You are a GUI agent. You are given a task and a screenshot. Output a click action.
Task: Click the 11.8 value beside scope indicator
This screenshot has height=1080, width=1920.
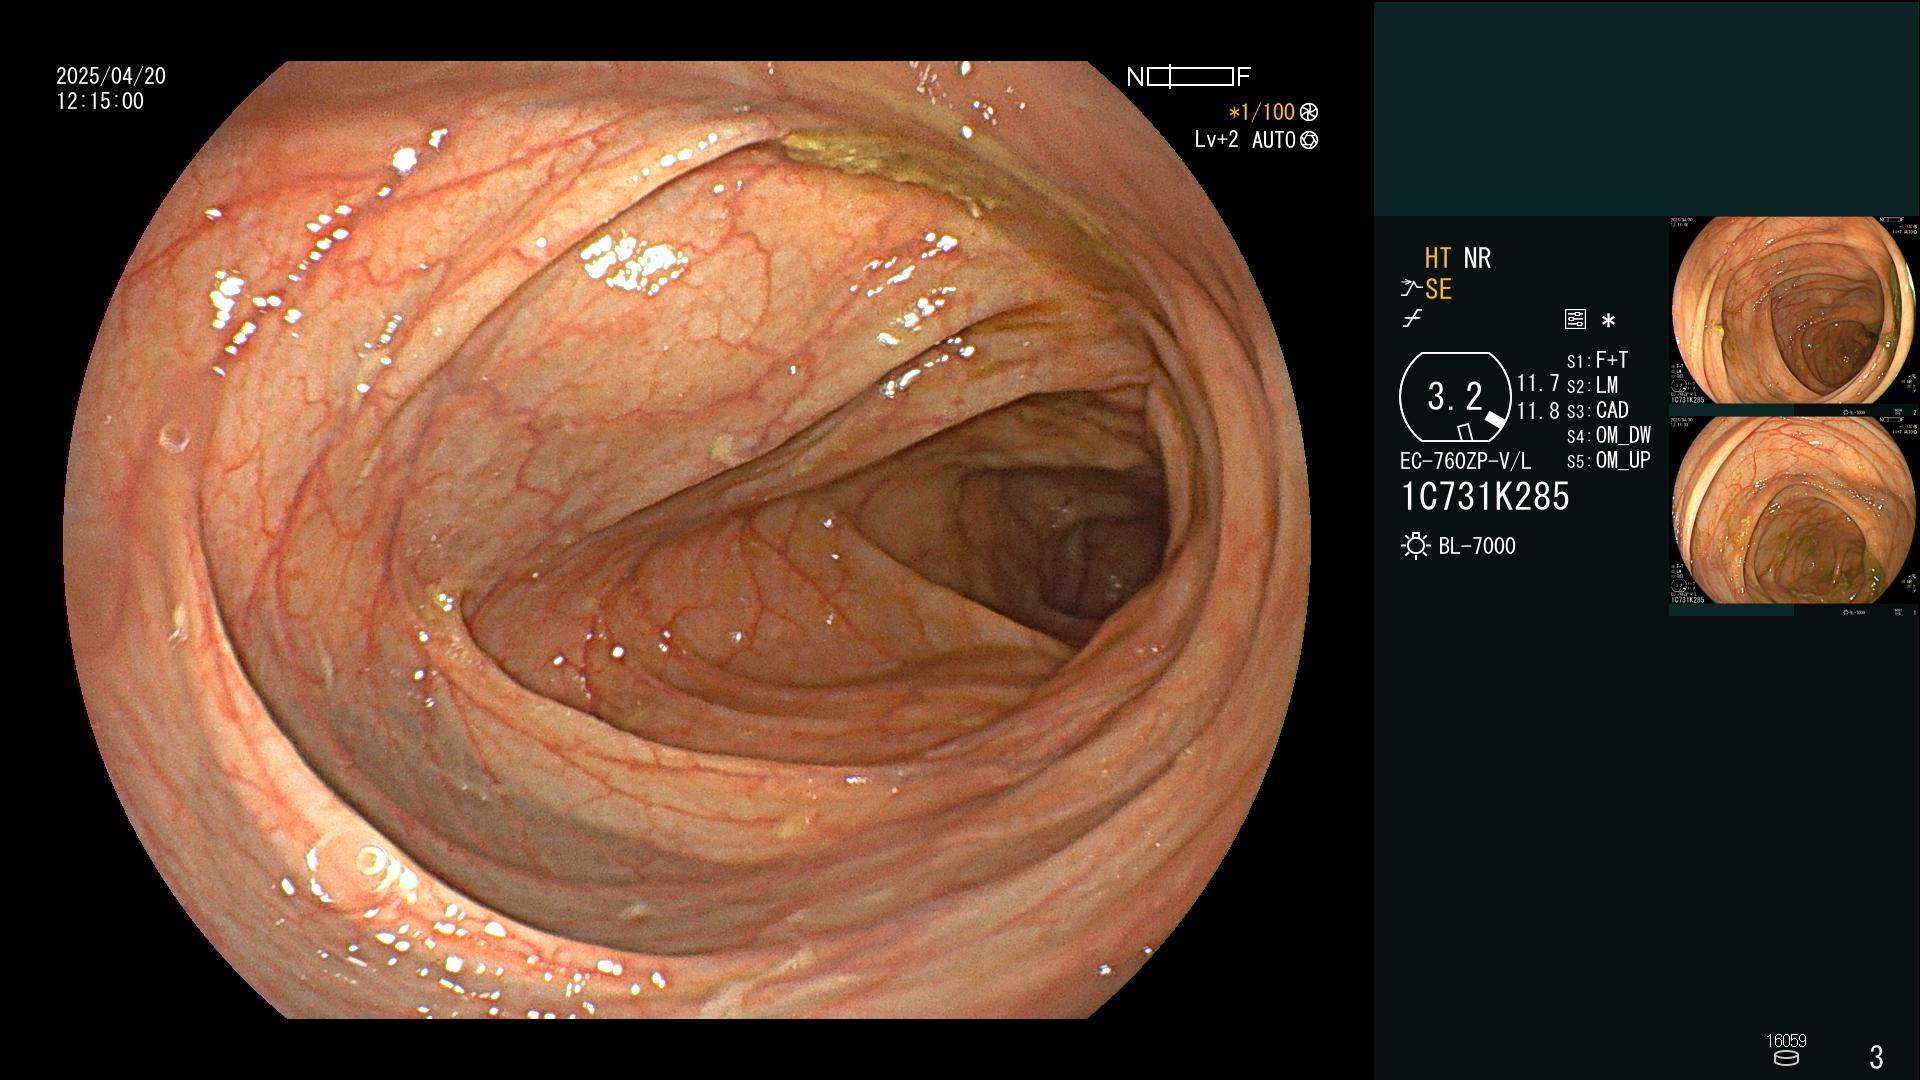coord(1538,411)
